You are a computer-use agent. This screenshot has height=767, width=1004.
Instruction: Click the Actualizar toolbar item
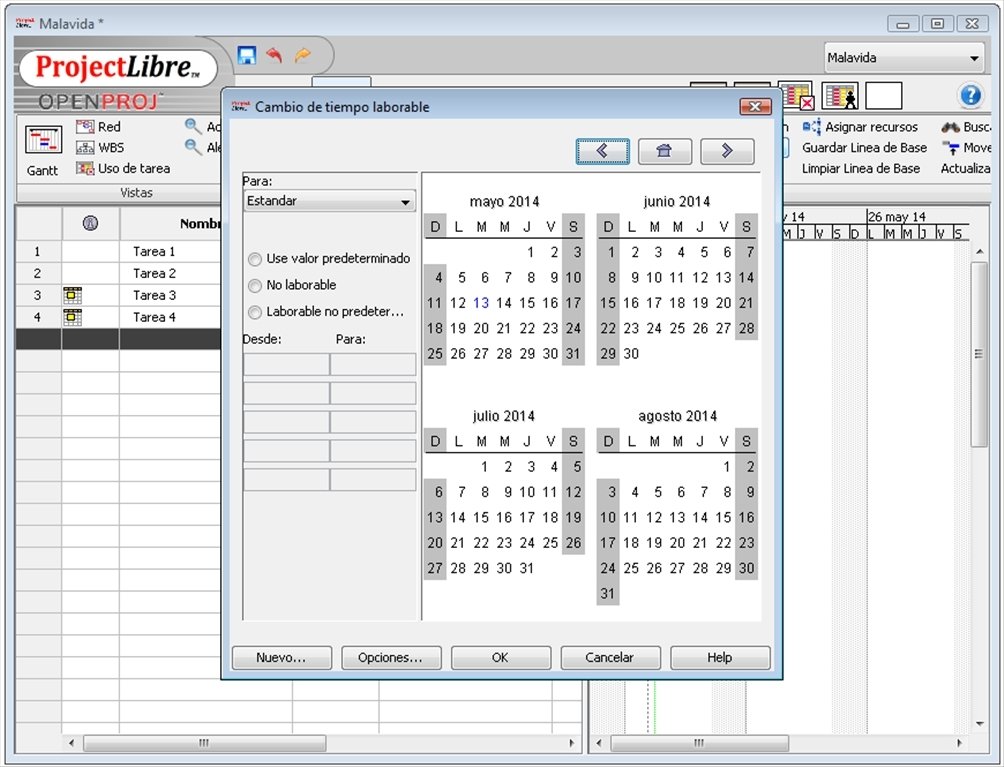[966, 168]
